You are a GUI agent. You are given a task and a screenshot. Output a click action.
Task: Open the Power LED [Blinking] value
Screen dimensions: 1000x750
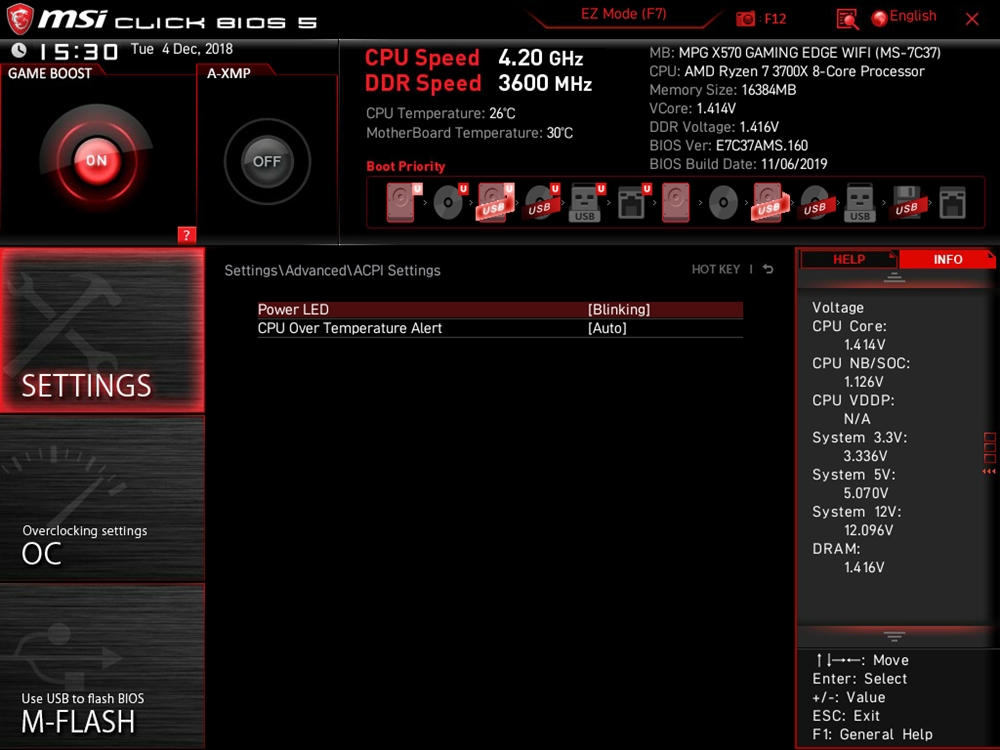click(x=619, y=309)
